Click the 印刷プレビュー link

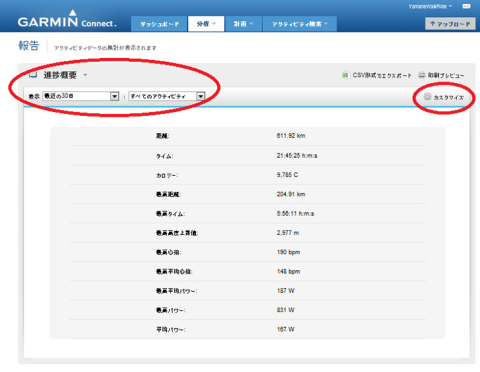(446, 75)
